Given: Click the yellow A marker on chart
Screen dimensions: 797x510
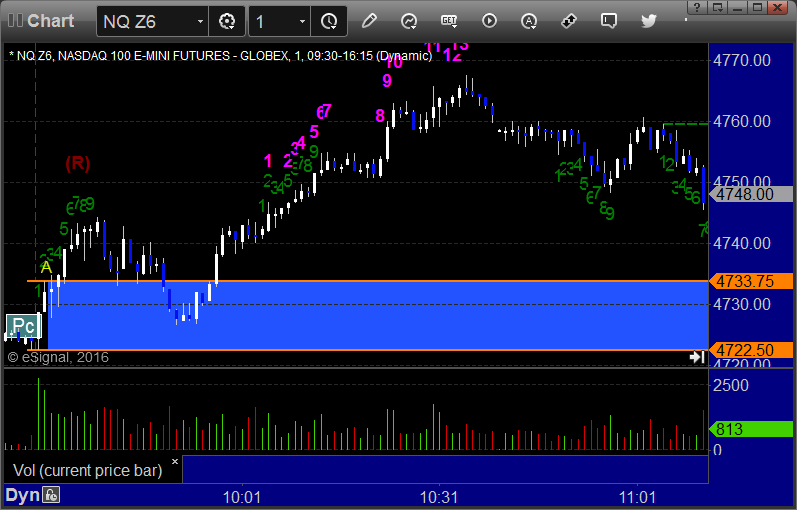Looking at the screenshot, I should 46,267.
